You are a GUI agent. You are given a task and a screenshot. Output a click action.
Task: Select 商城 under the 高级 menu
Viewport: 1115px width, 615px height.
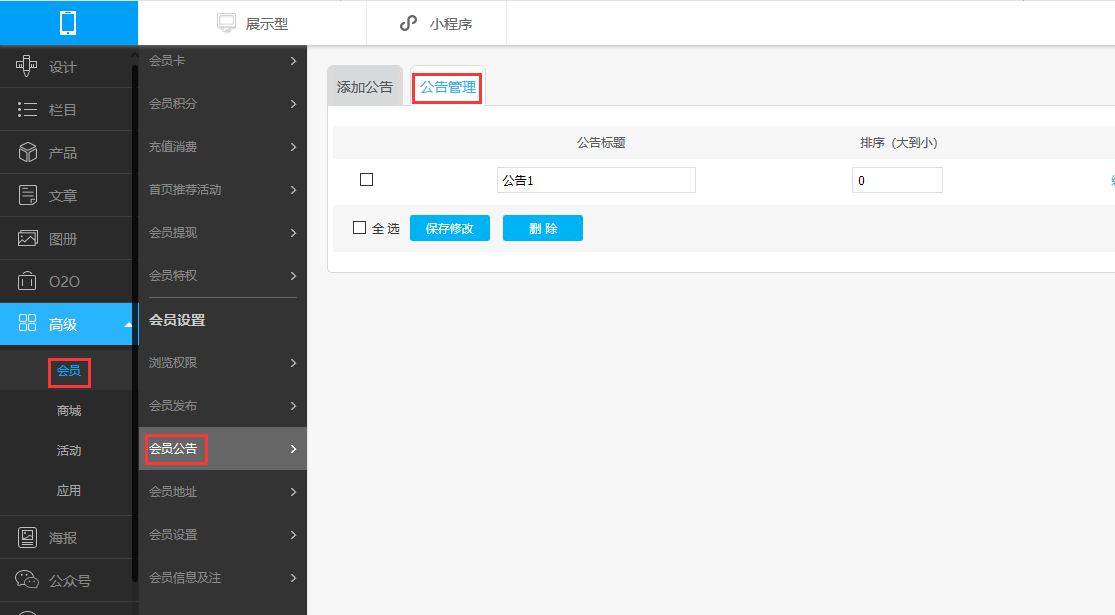[x=69, y=411]
